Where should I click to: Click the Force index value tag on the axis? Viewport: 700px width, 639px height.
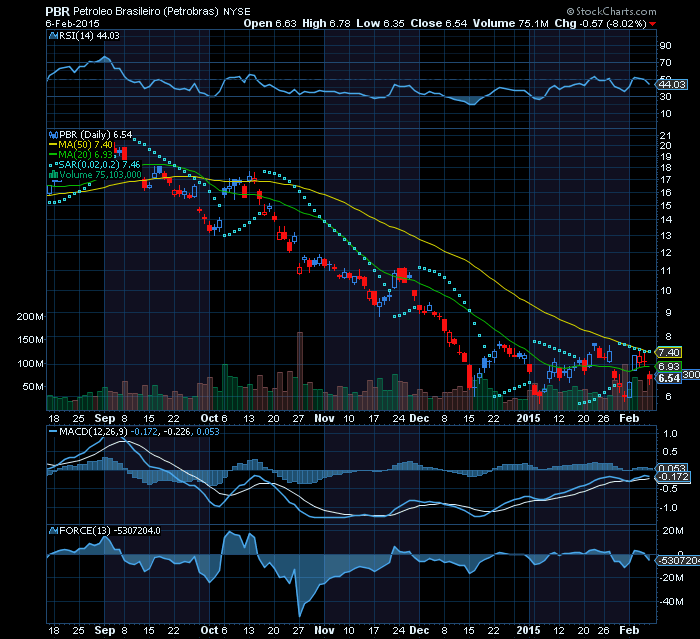point(679,560)
